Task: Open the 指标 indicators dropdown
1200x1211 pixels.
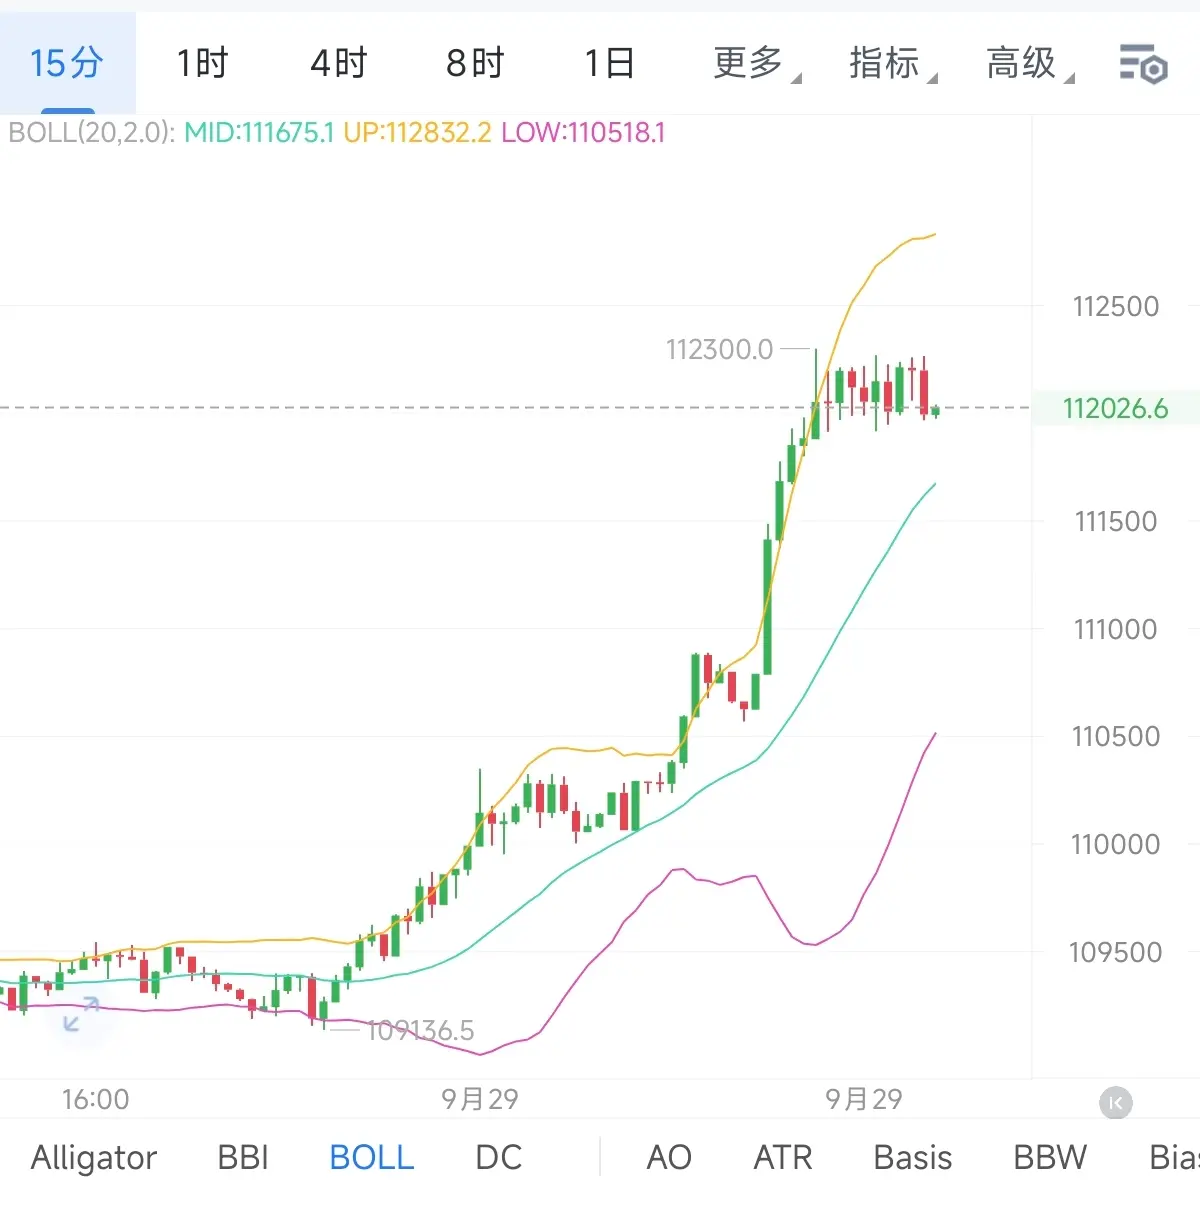Action: [893, 63]
